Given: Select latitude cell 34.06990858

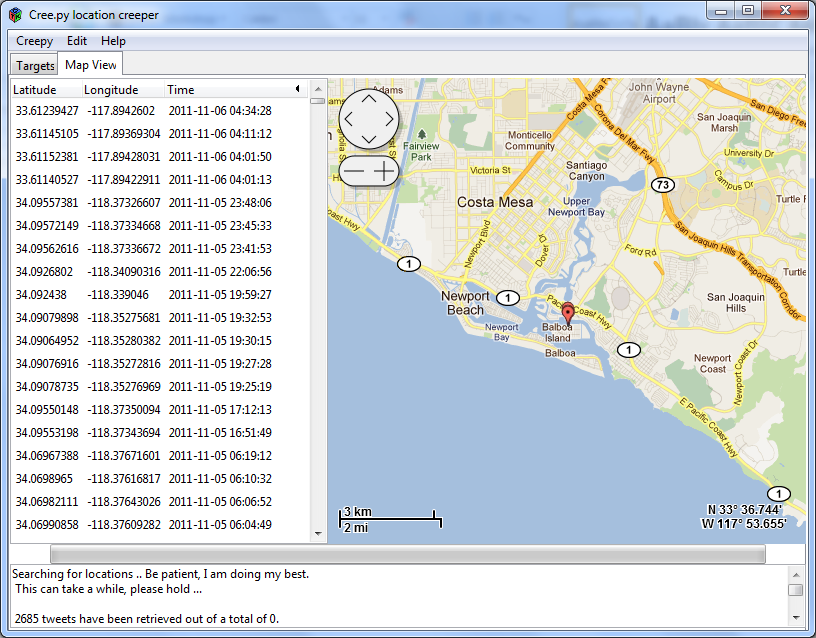Looking at the screenshot, I should (x=47, y=525).
